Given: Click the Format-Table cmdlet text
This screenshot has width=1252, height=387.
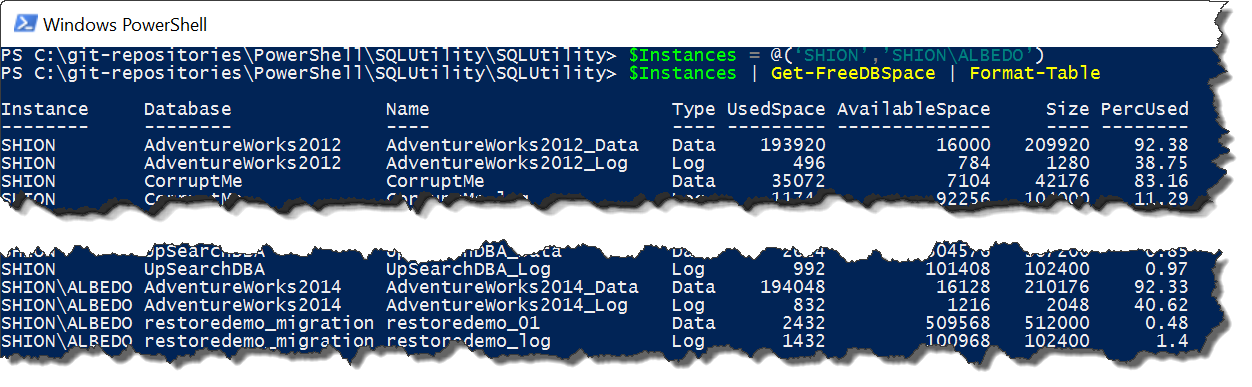Looking at the screenshot, I should [x=1035, y=73].
